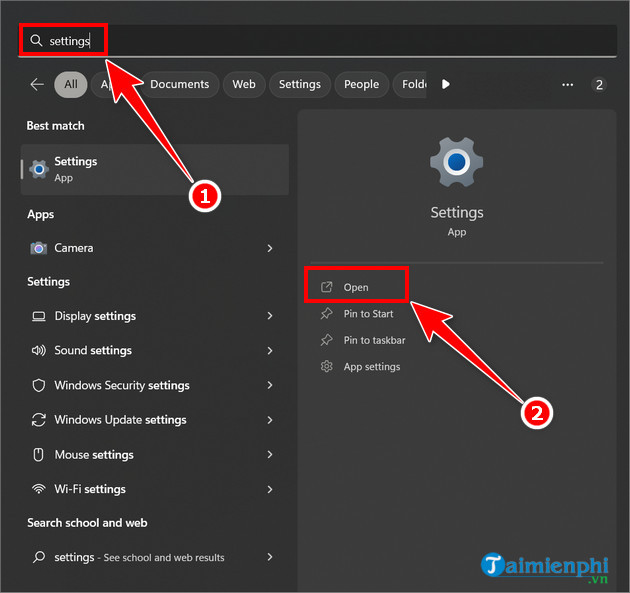Switch to the Documents filter tab
The image size is (630, 593).
point(180,84)
